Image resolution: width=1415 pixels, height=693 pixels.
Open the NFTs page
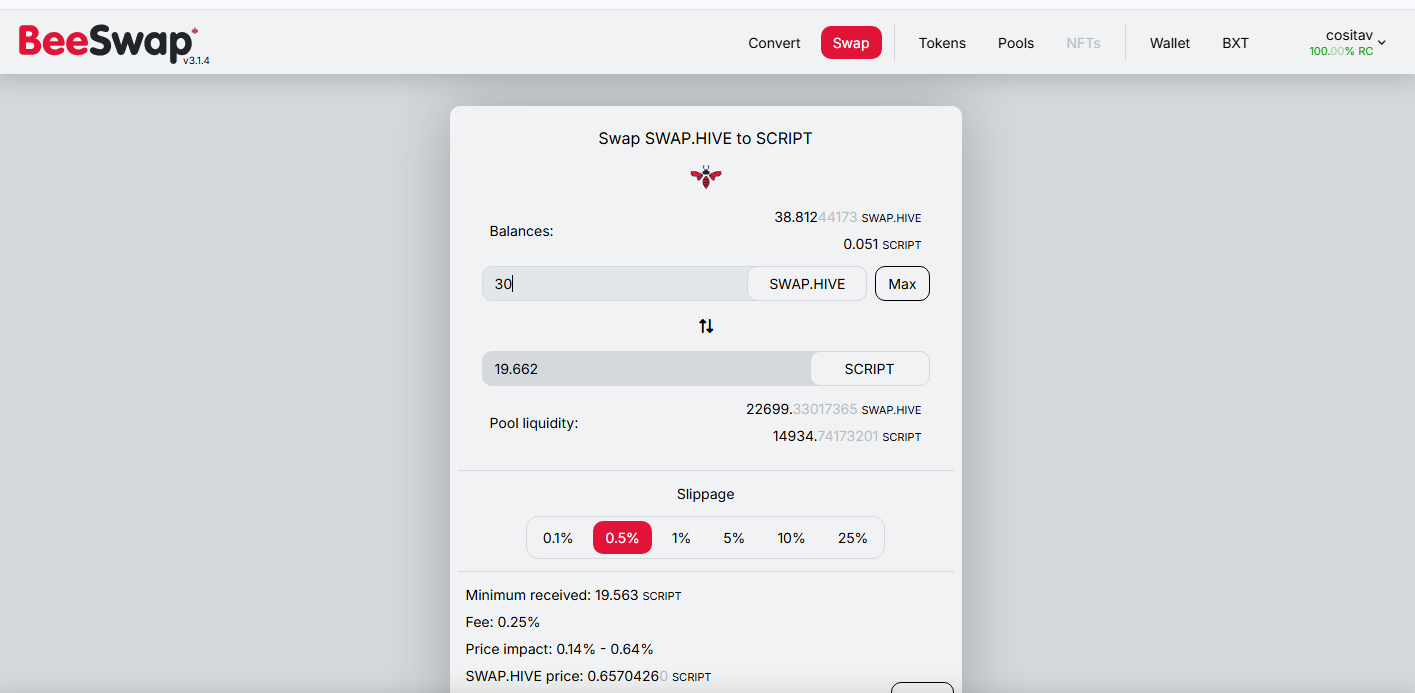click(x=1083, y=43)
